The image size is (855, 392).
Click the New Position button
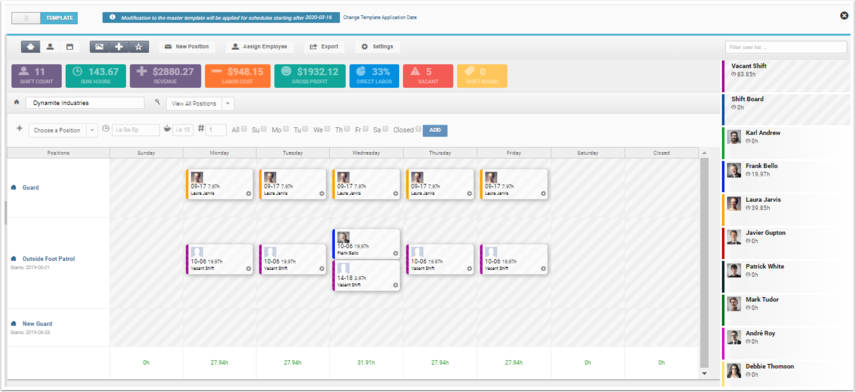point(186,47)
